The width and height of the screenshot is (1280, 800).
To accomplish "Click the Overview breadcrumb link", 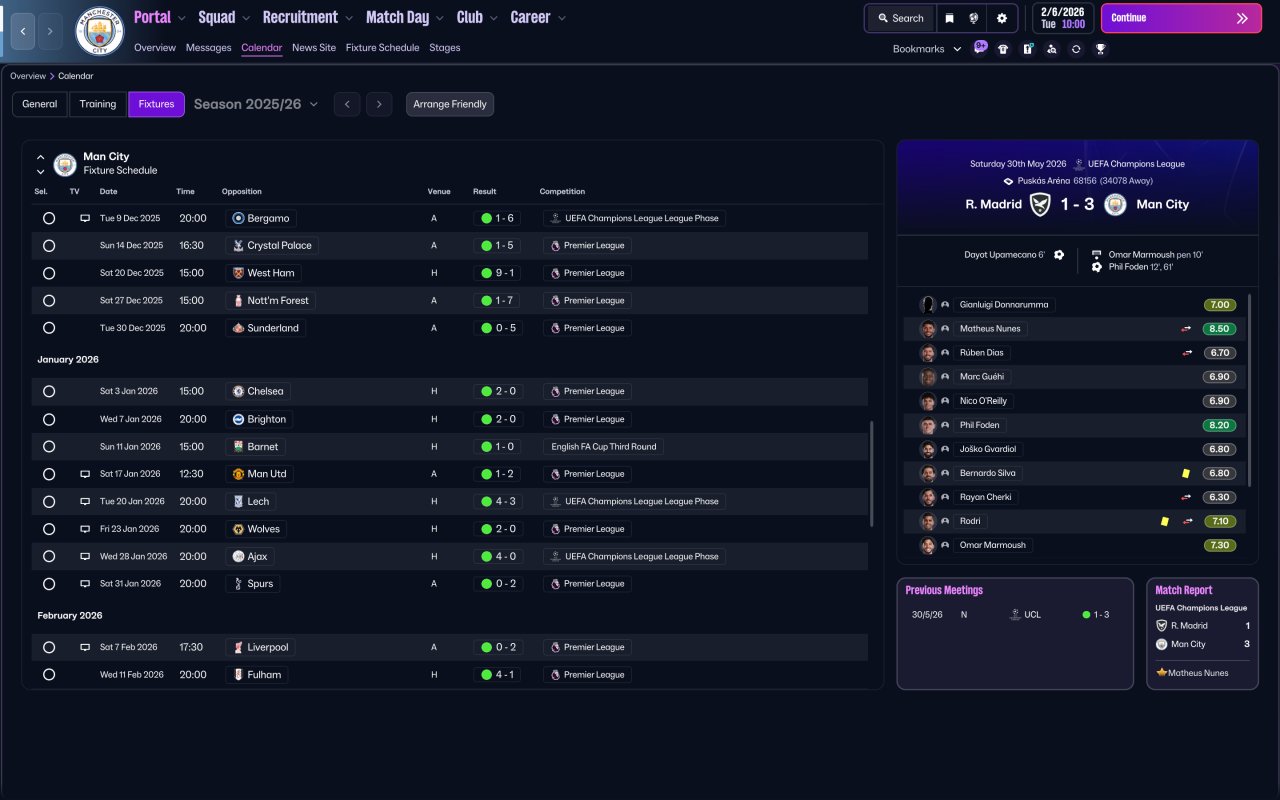I will coord(28,76).
